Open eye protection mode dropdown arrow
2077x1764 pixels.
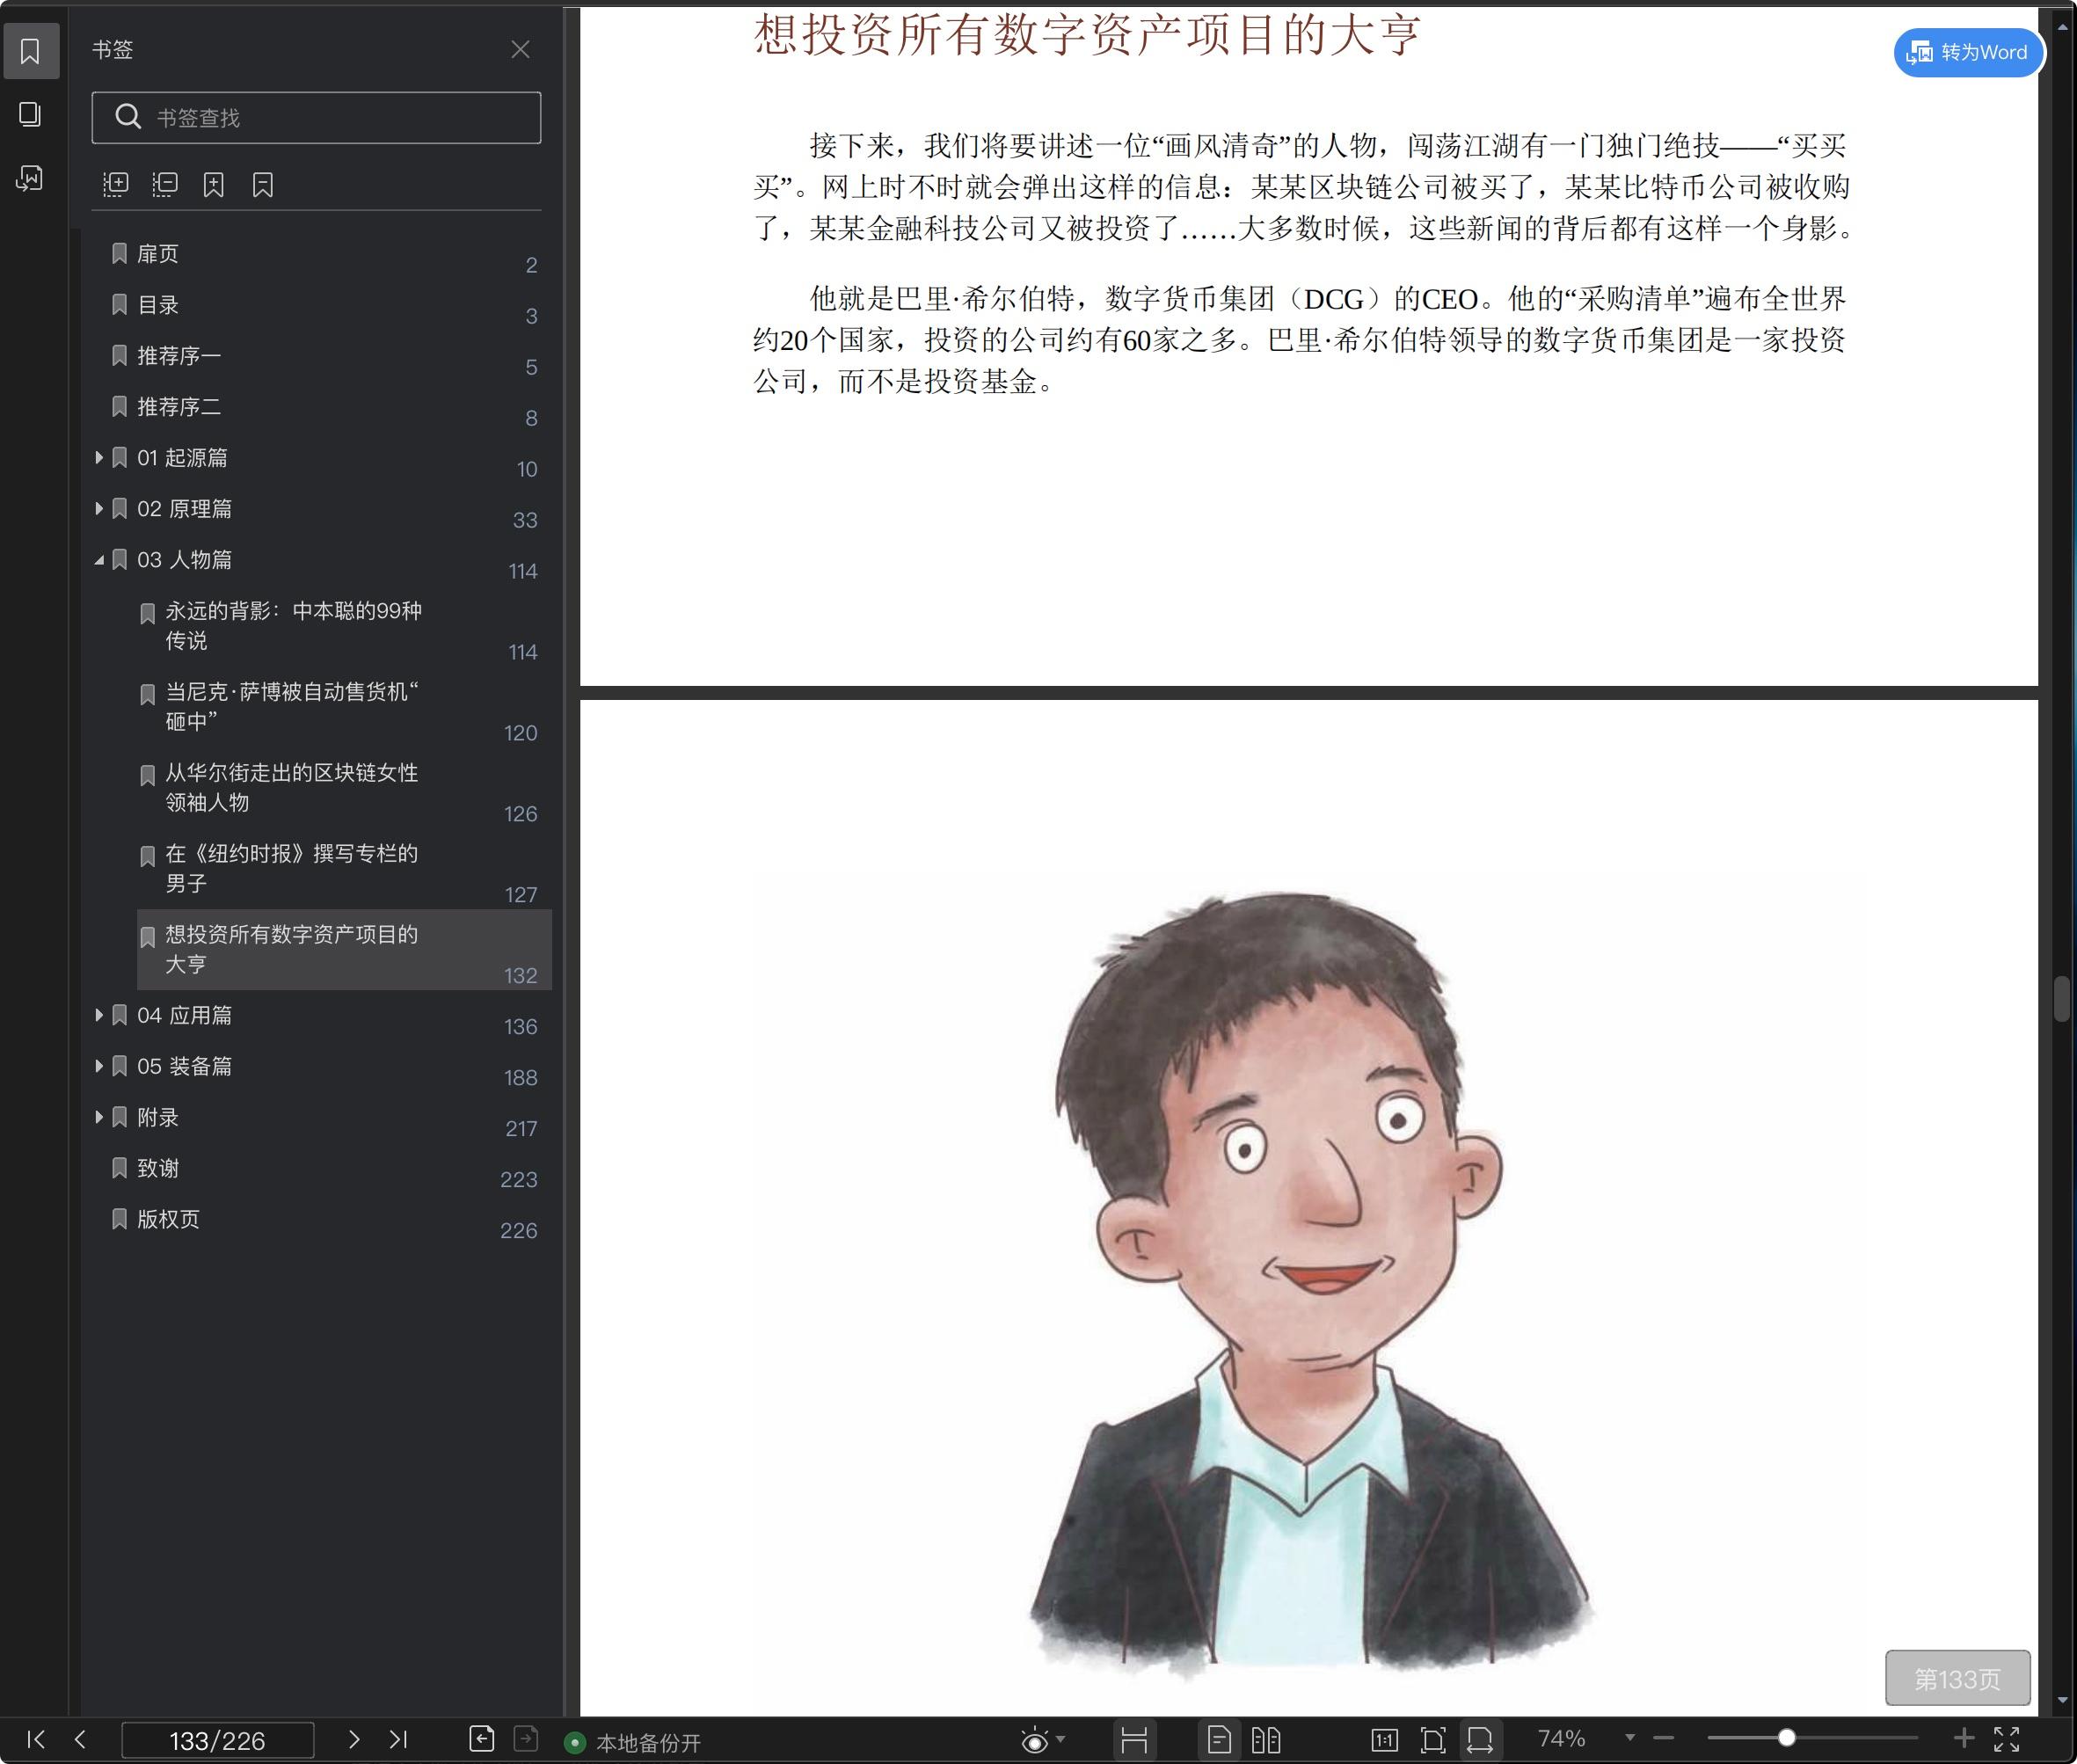tap(1061, 1739)
